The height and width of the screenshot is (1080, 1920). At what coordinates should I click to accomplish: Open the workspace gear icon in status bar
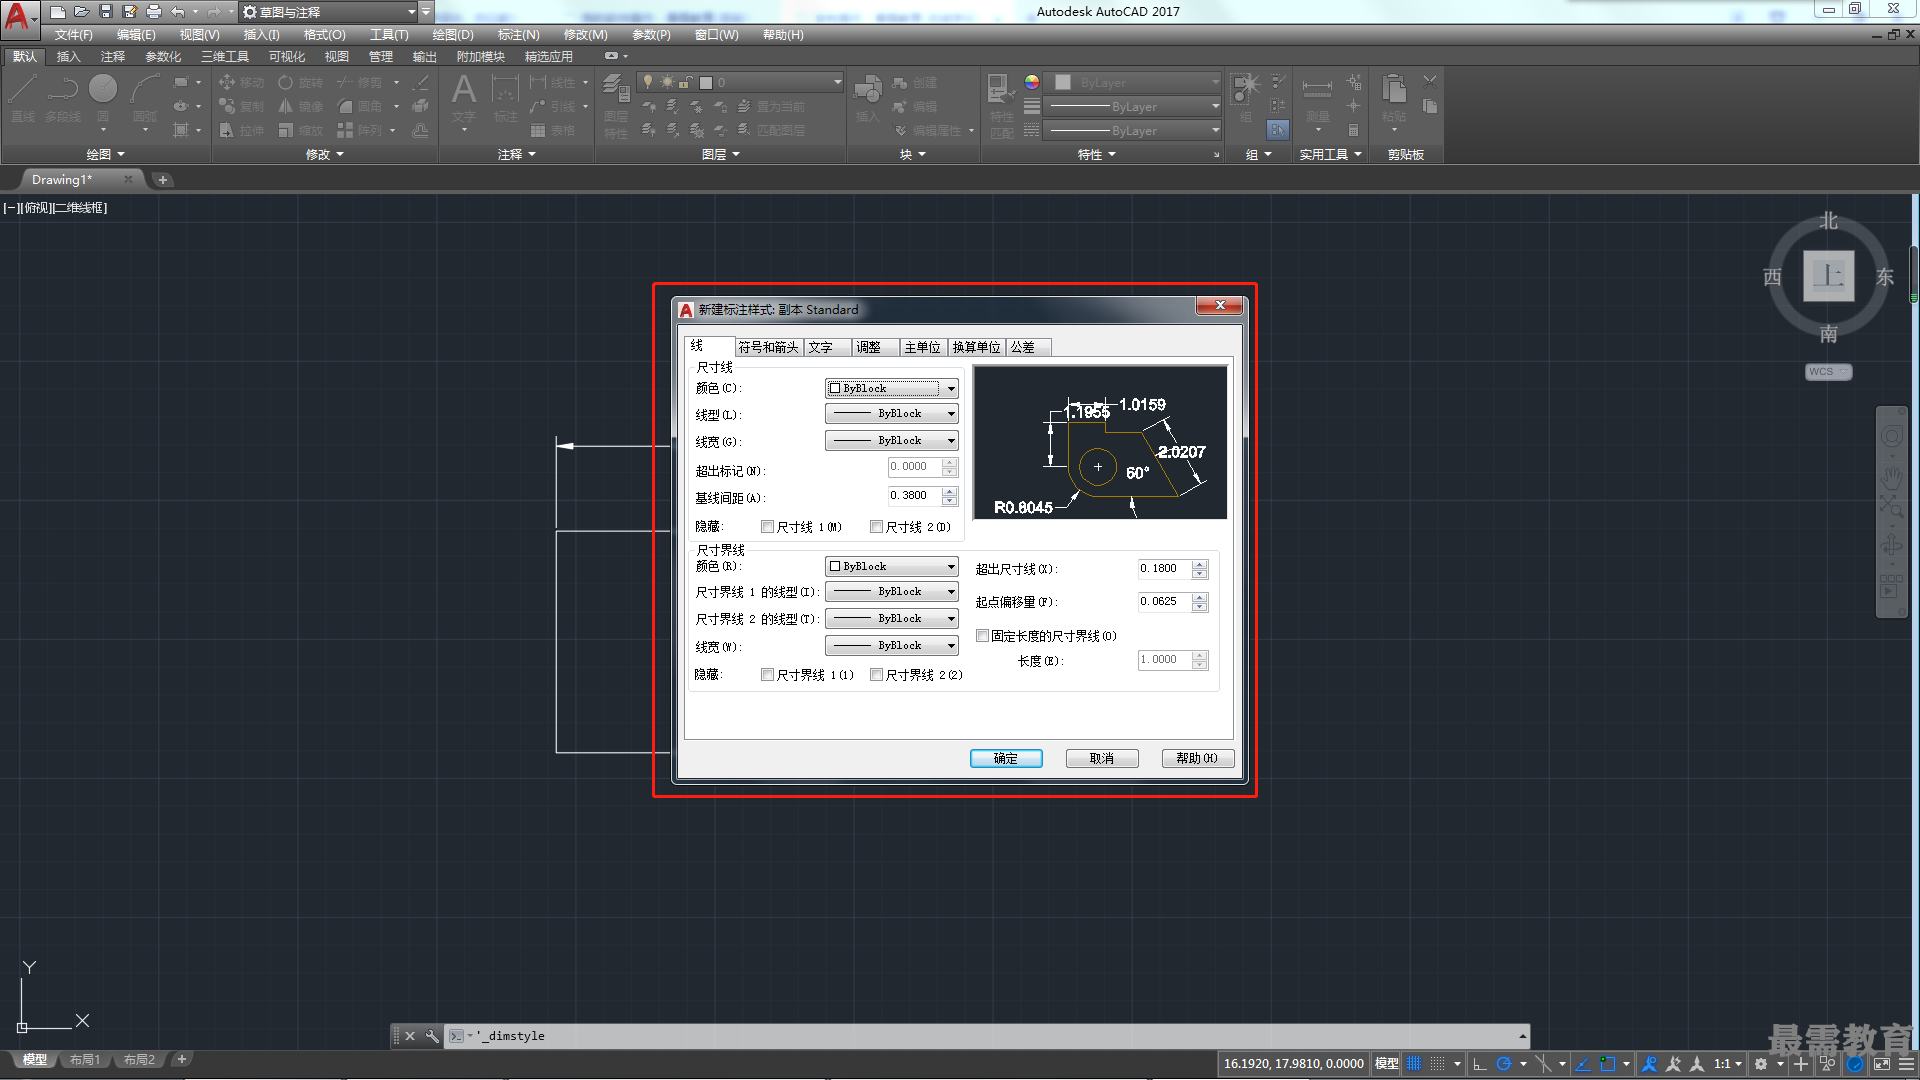1761,1064
